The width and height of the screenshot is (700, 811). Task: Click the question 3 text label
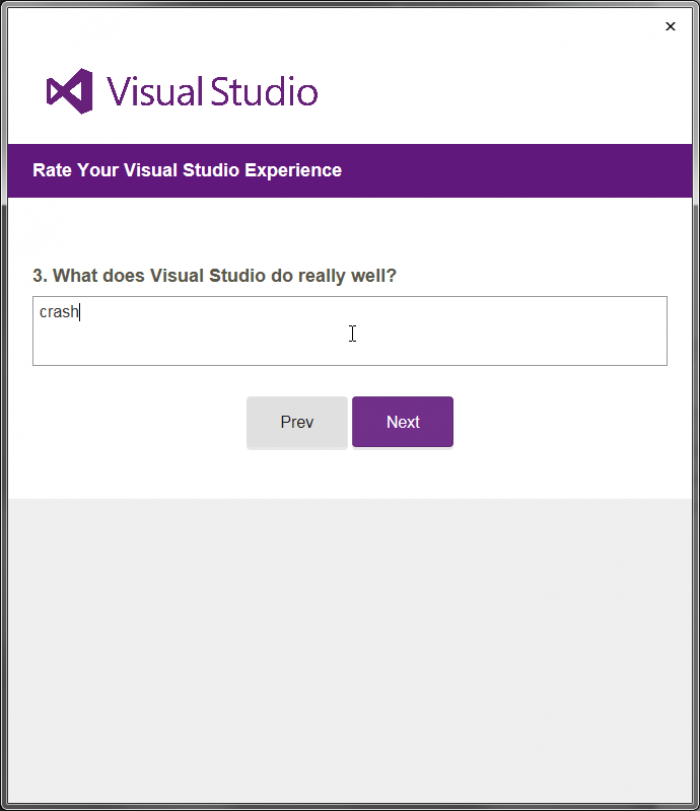pyautogui.click(x=215, y=276)
